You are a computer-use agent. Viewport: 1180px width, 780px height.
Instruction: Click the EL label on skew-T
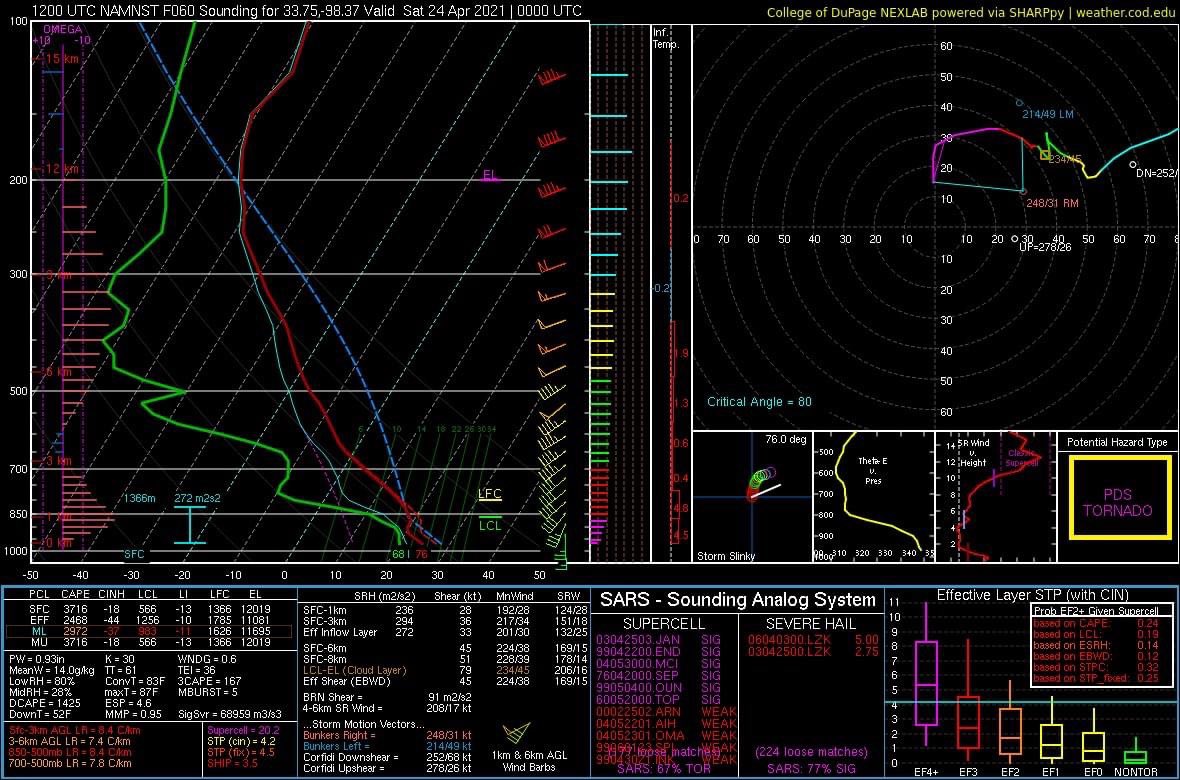tap(491, 175)
